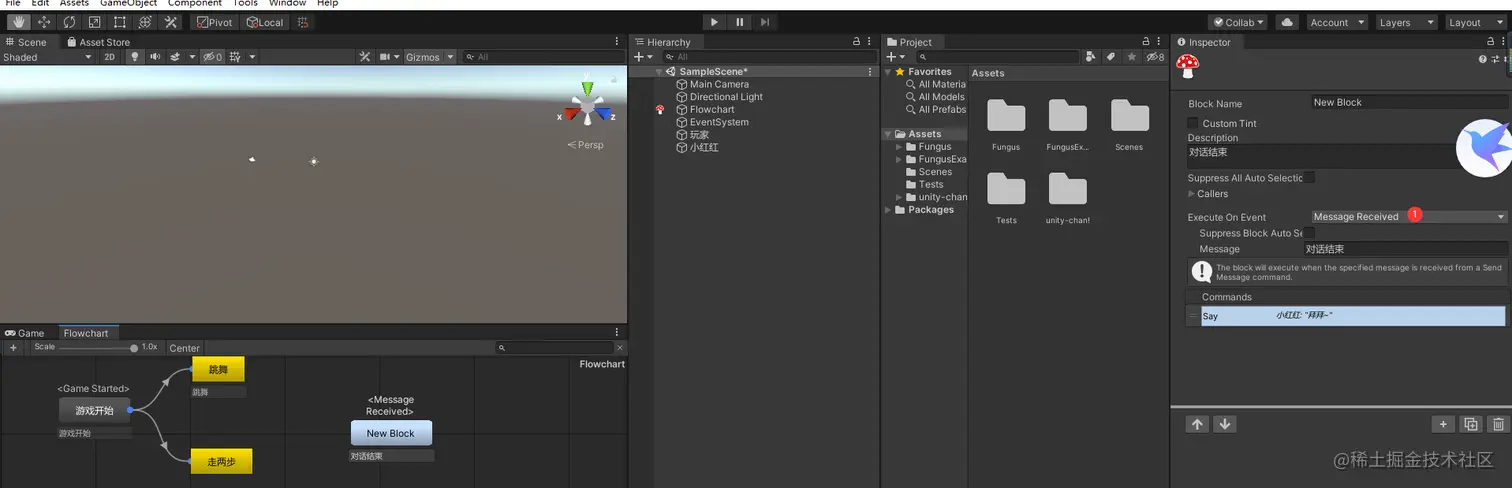Toggle scene audio speaker icon
The image size is (1512, 488).
(x=155, y=57)
